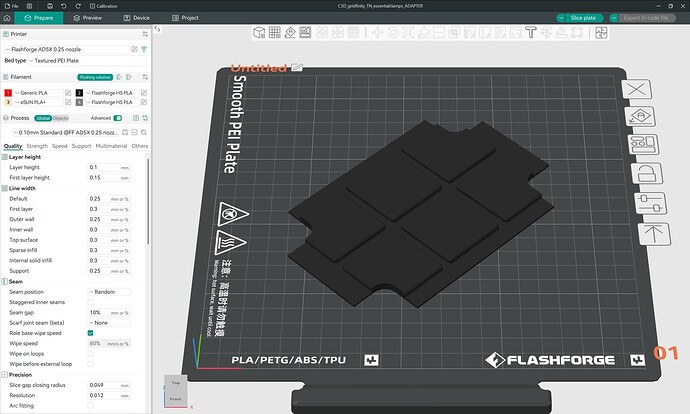Click the Flushing volumes button

click(x=95, y=77)
